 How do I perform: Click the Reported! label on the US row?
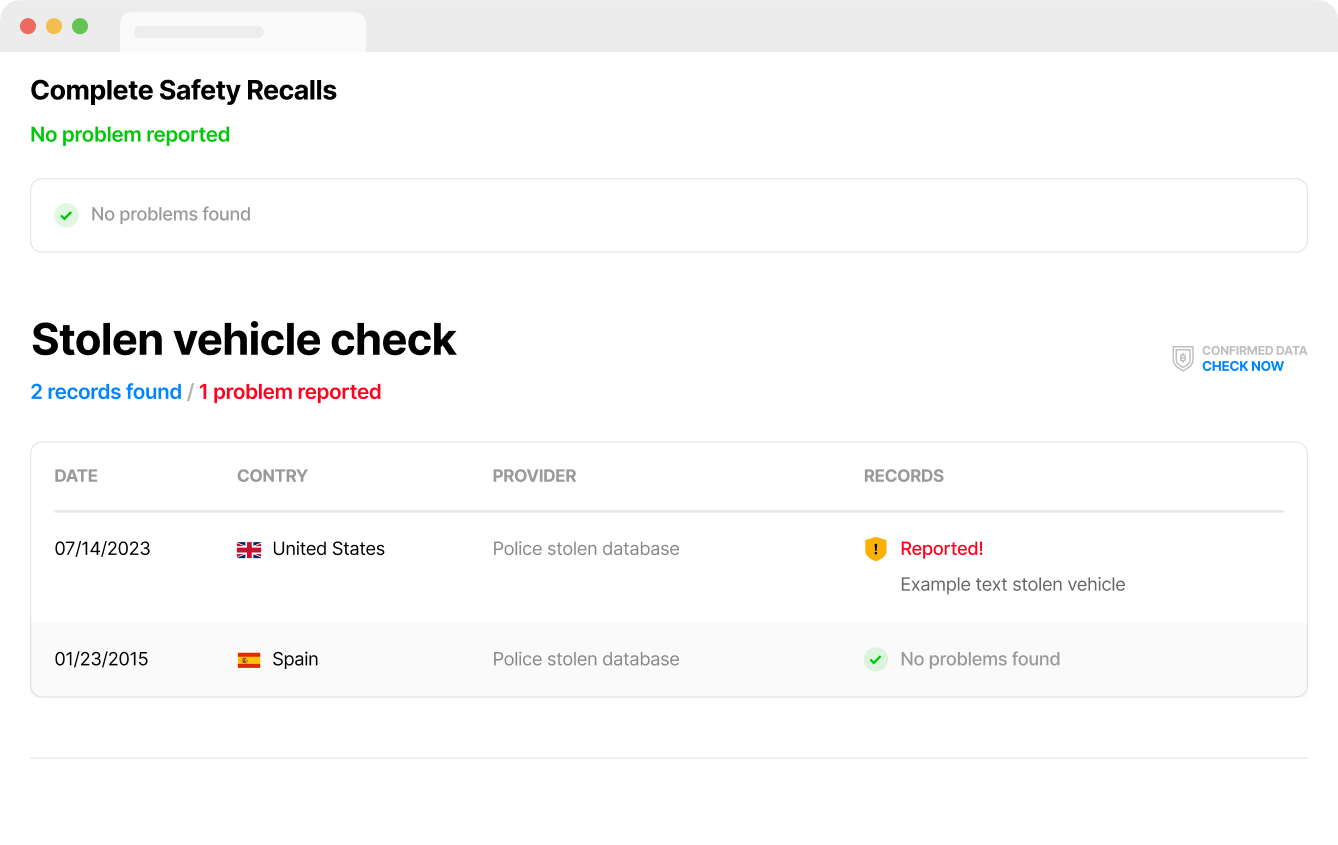[941, 549]
